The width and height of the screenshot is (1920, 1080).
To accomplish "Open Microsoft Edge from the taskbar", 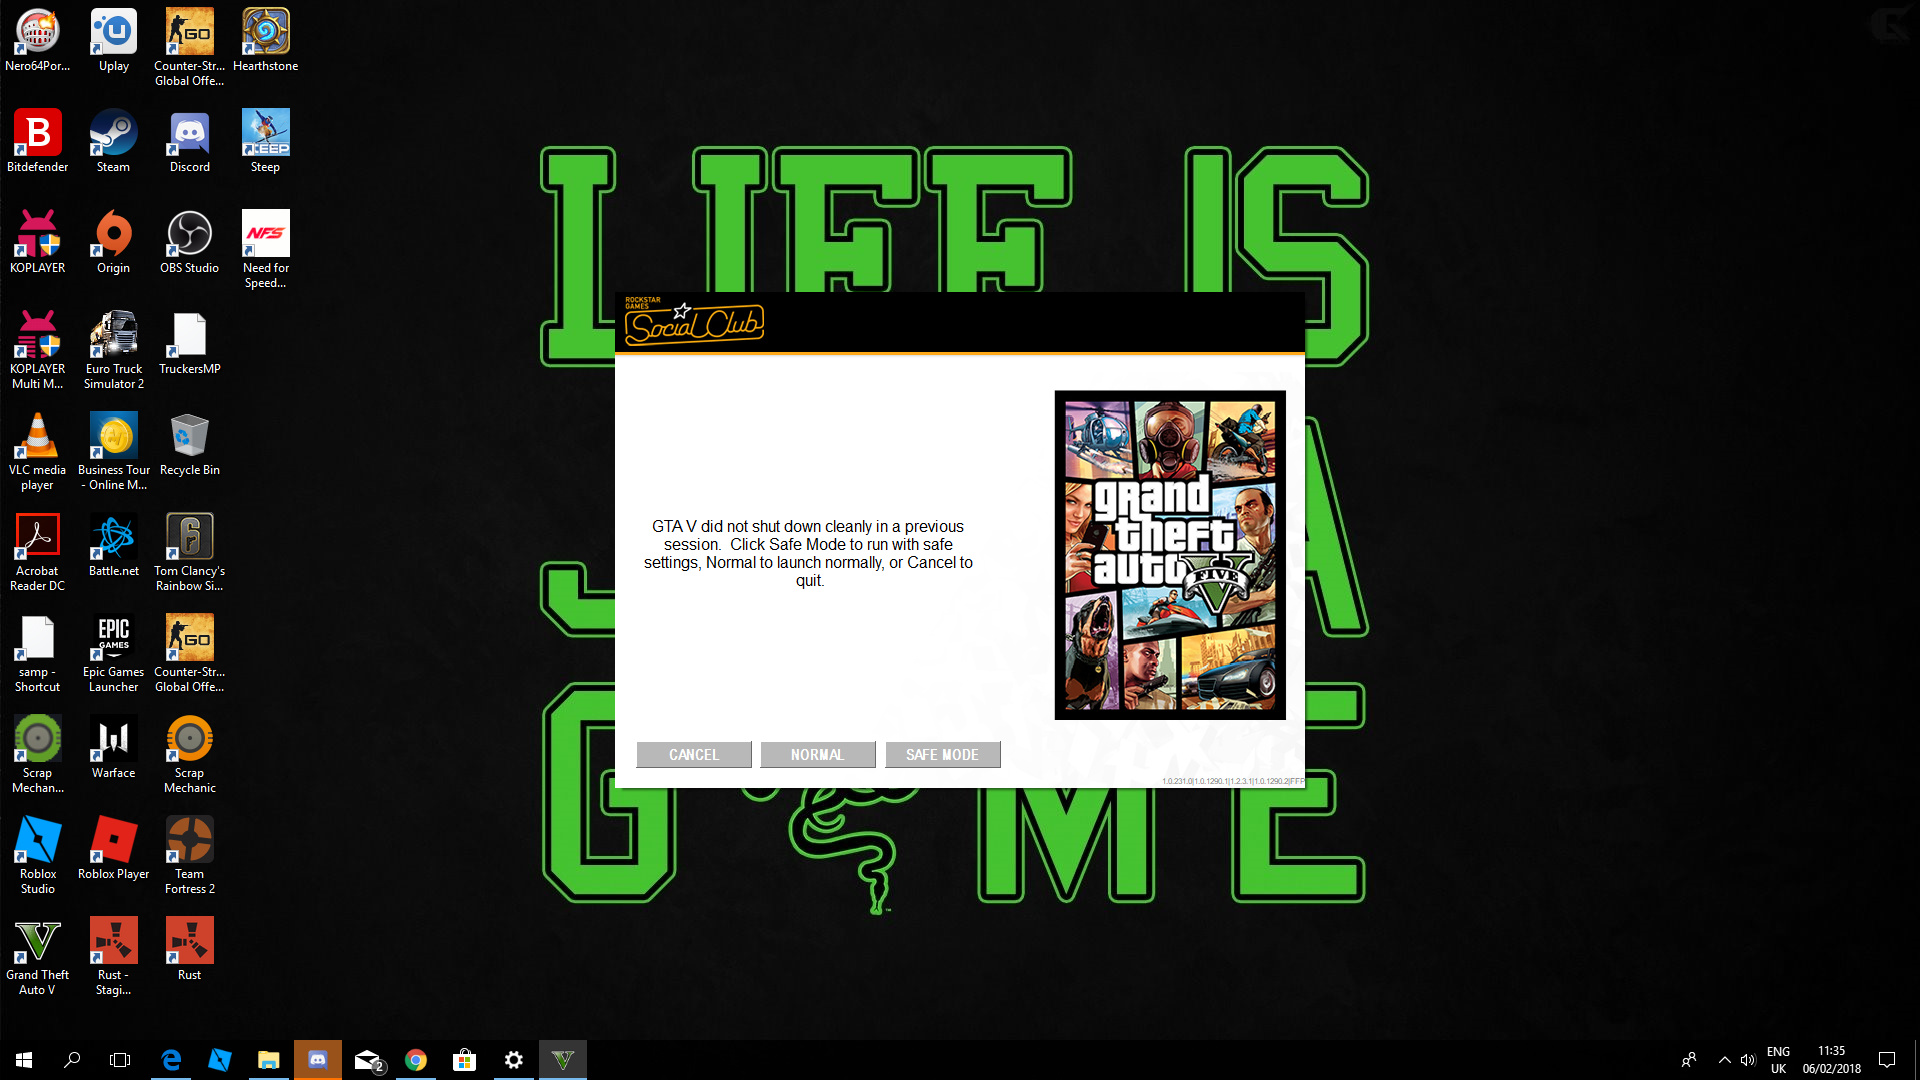I will coord(171,1060).
